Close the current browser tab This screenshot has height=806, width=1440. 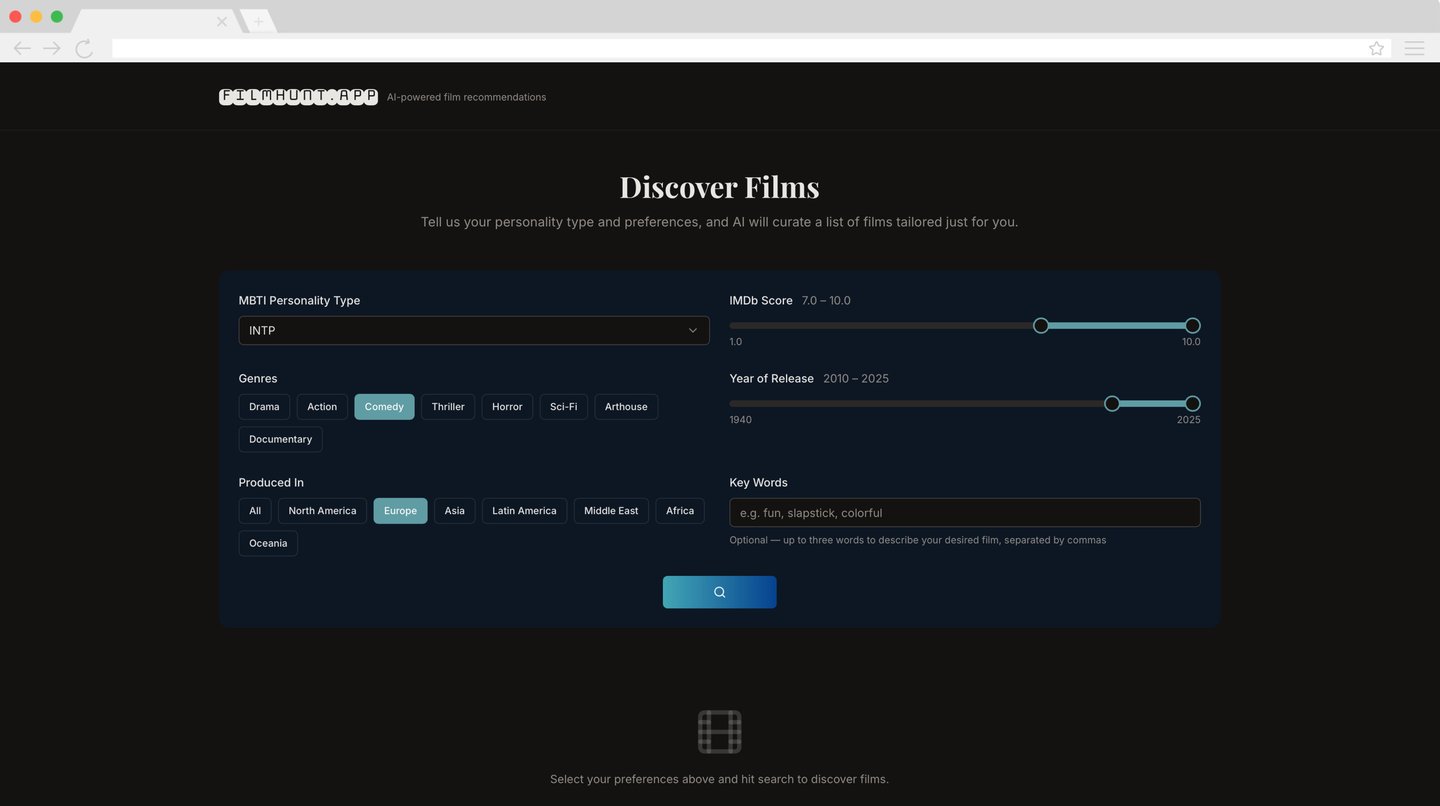(x=222, y=21)
